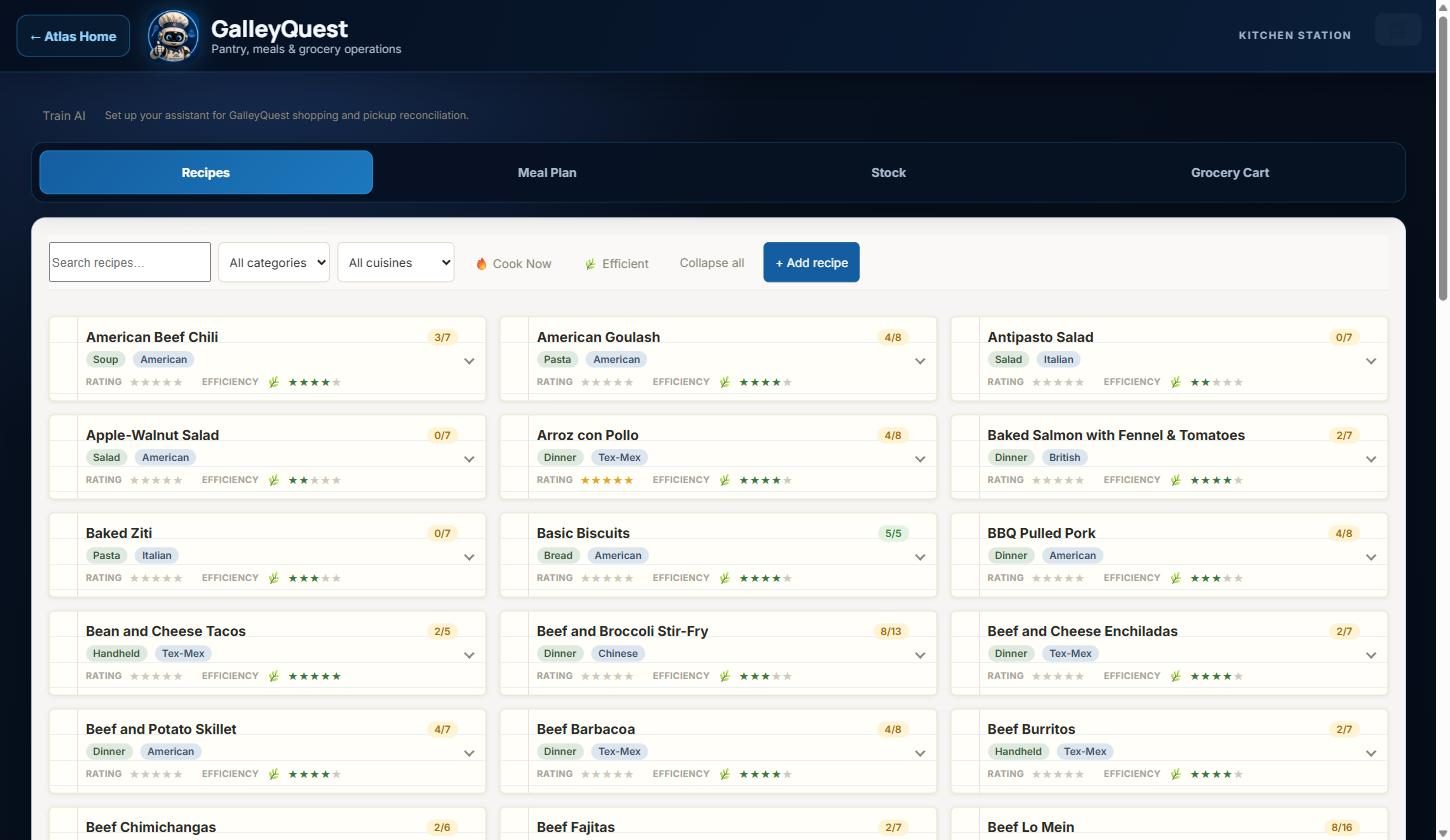
Task: Expand the Beef and Cheese Enchiladas chevron
Action: coord(1371,655)
